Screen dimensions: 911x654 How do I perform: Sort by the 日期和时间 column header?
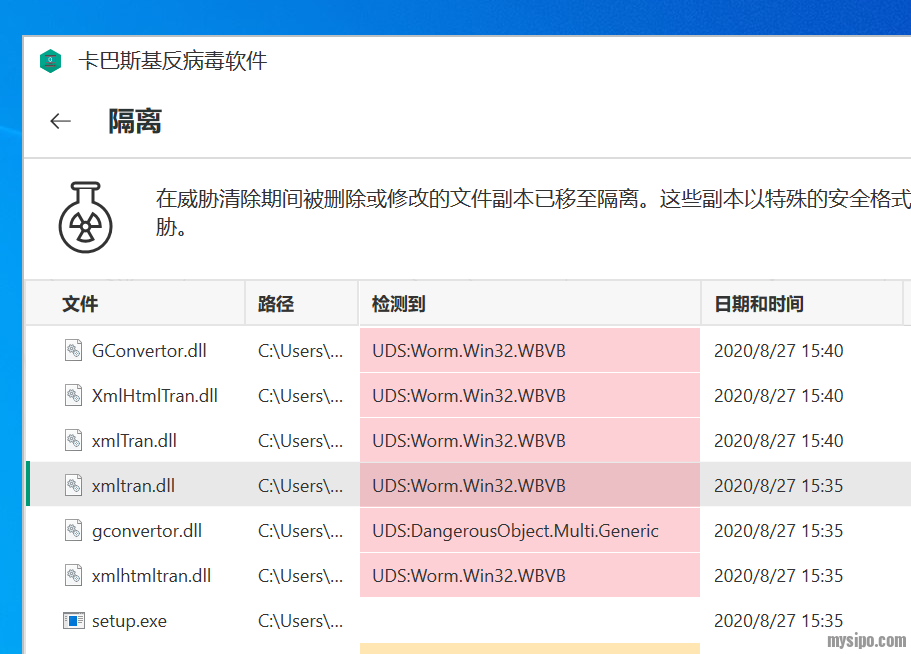click(x=758, y=304)
